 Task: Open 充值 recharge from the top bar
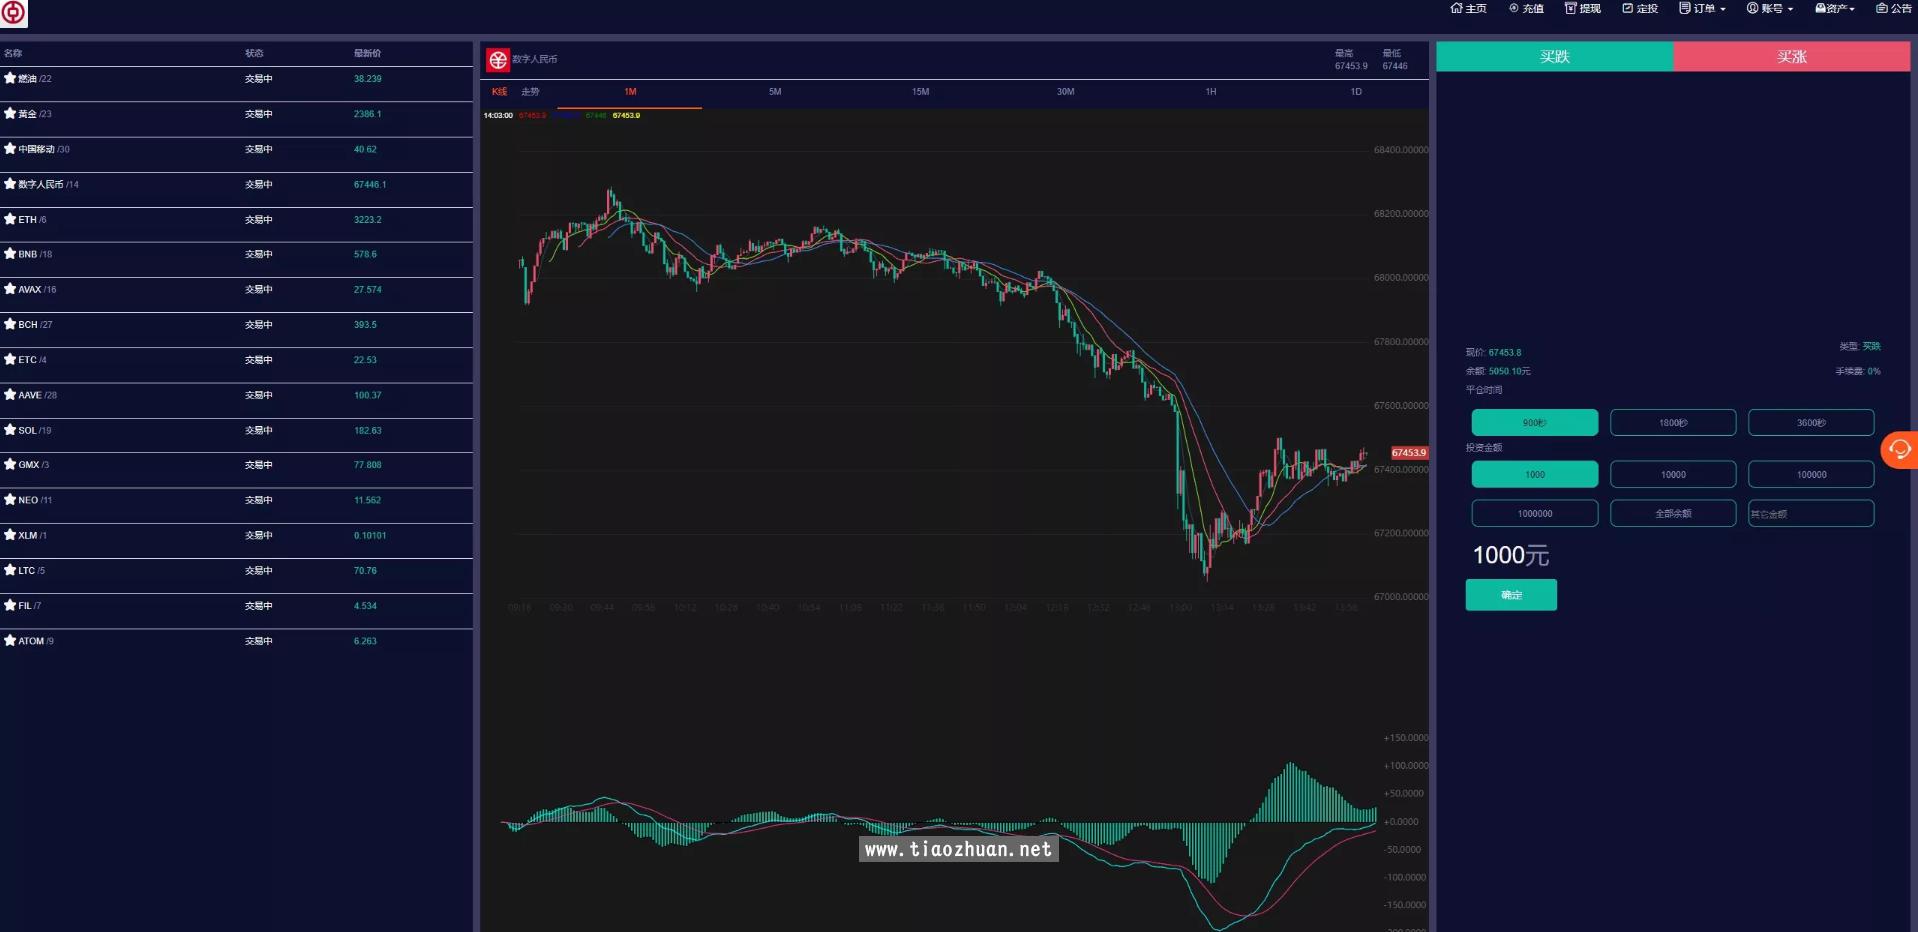[x=1526, y=8]
